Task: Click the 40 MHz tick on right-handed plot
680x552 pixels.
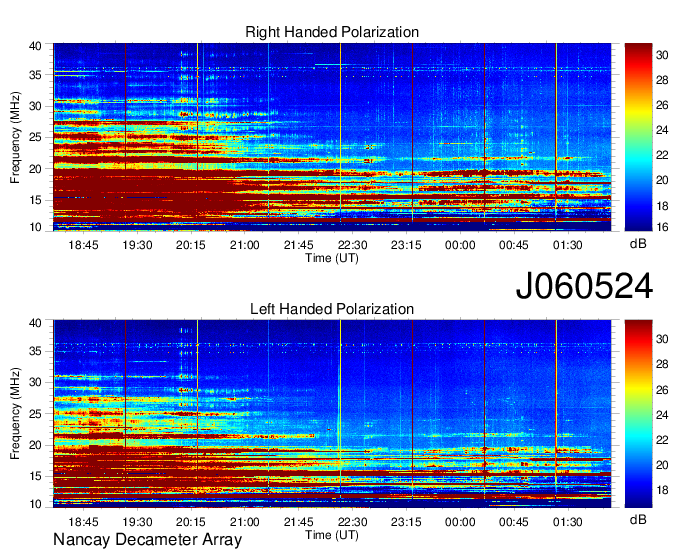Action: click(x=35, y=46)
